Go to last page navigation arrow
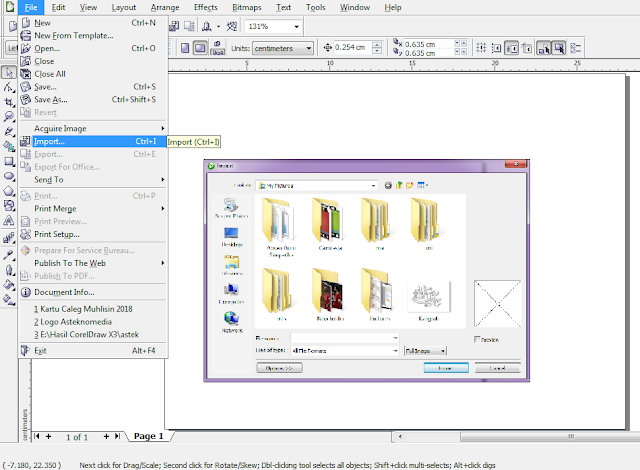Screen dimensions: 640x470 pyautogui.click(x=118, y=436)
